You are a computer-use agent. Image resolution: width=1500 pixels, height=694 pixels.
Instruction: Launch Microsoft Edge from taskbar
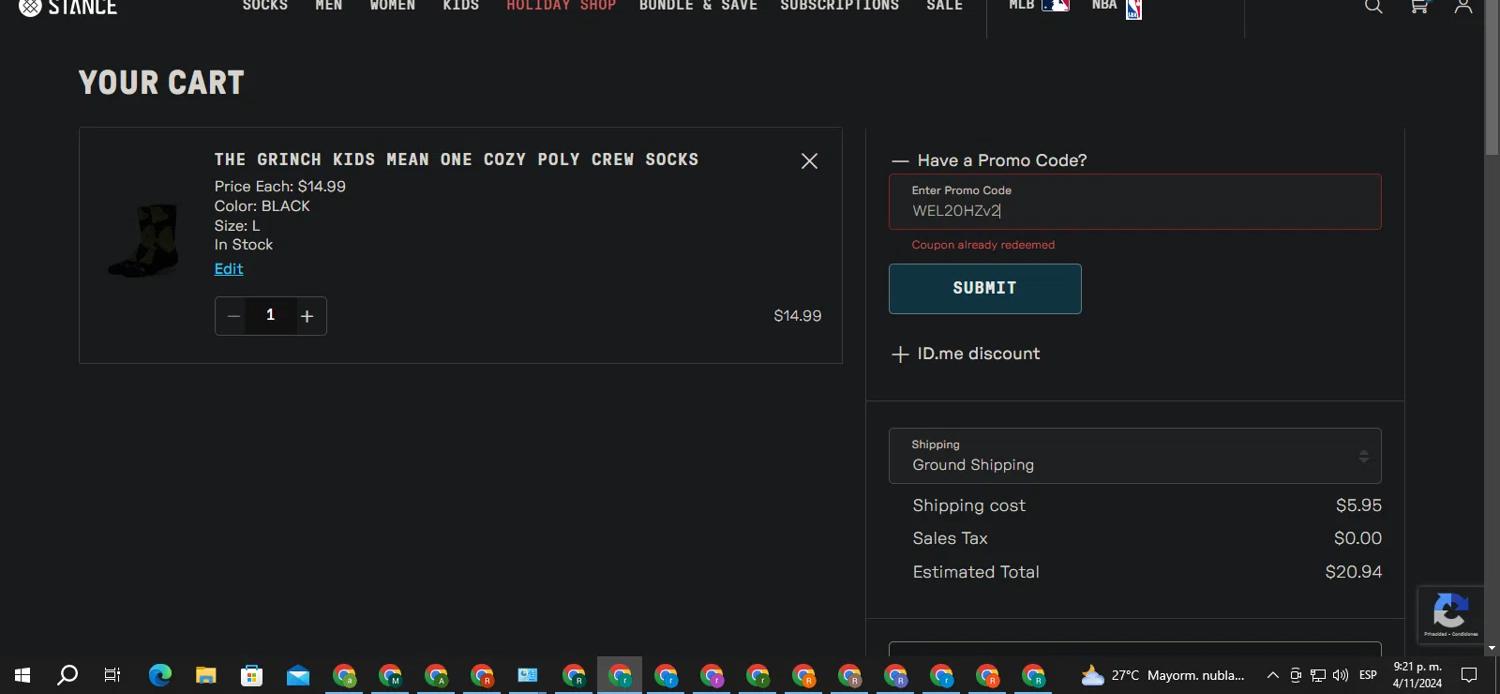click(160, 675)
